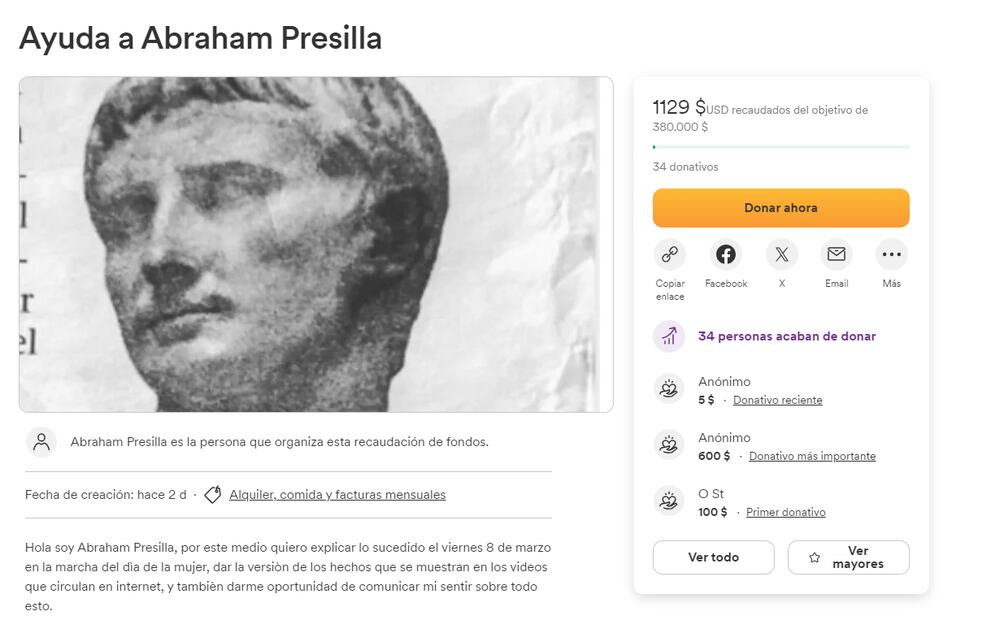The image size is (991, 620).
Task: Click the donor icon beside 600 $ donation
Action: (x=669, y=445)
